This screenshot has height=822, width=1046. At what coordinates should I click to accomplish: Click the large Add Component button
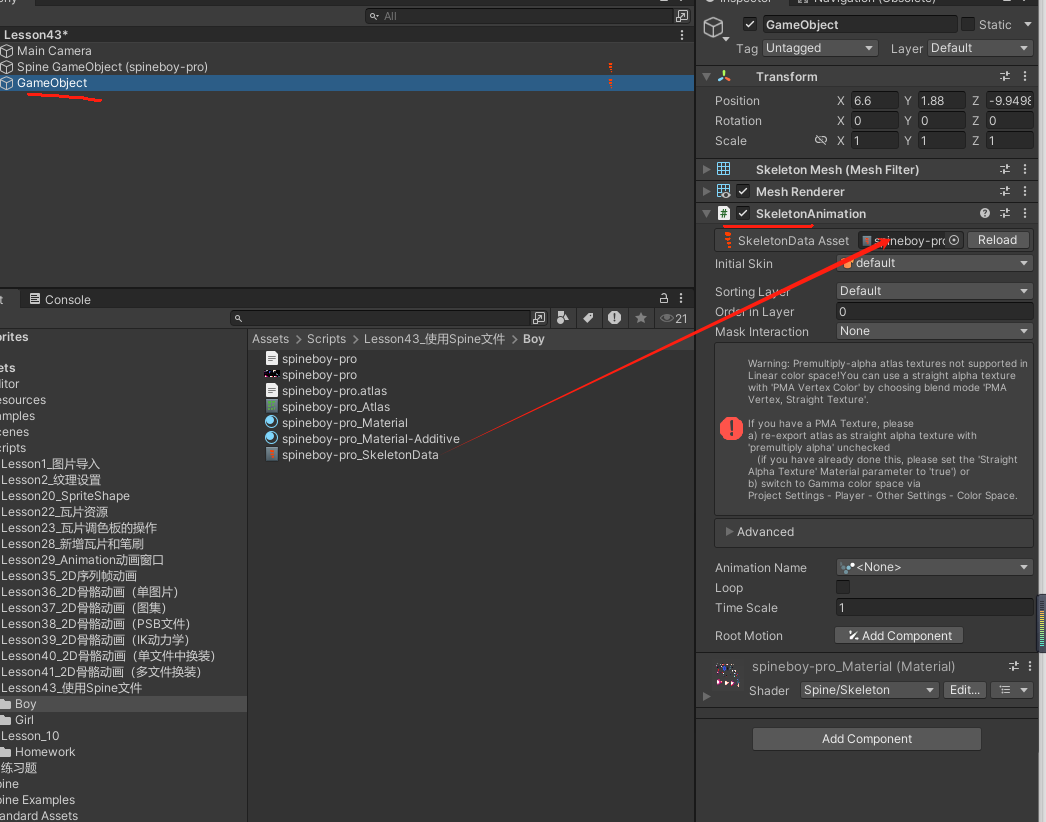point(867,739)
